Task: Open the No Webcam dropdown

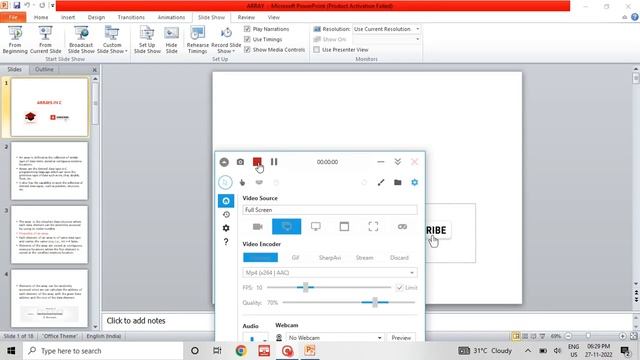Action: (x=335, y=338)
